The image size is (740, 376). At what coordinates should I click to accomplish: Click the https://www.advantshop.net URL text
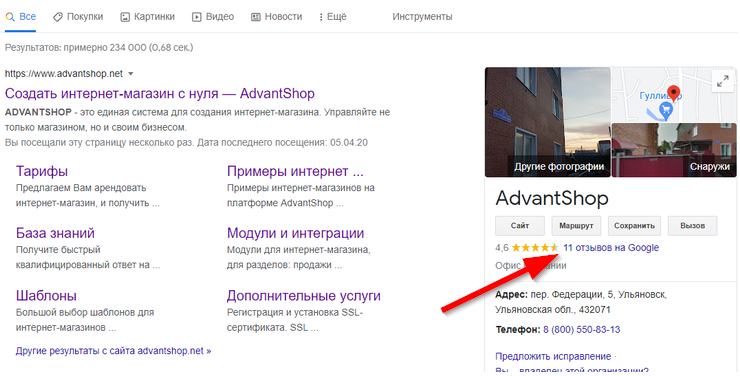[x=64, y=74]
